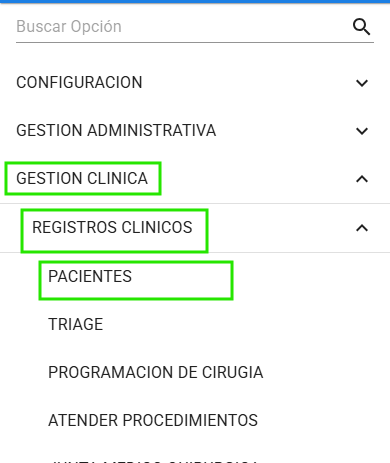This screenshot has width=390, height=463.
Task: Focus the Buscar Opción search field
Action: [x=183, y=27]
